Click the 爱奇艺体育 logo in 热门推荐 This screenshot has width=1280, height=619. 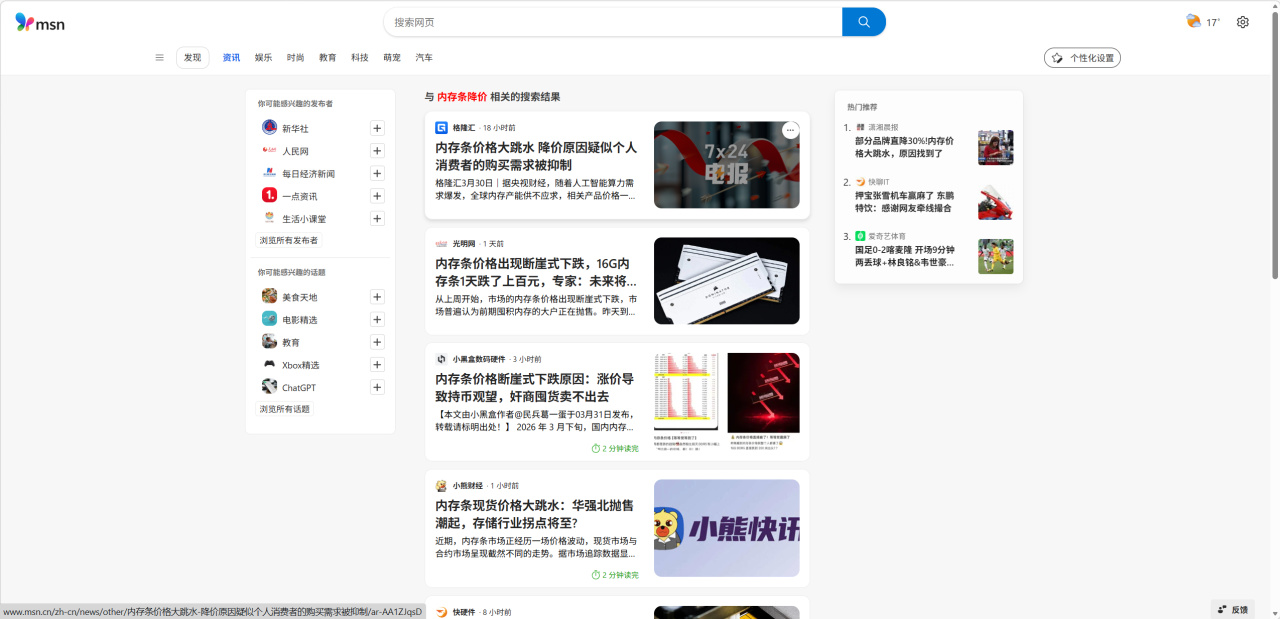click(x=860, y=236)
